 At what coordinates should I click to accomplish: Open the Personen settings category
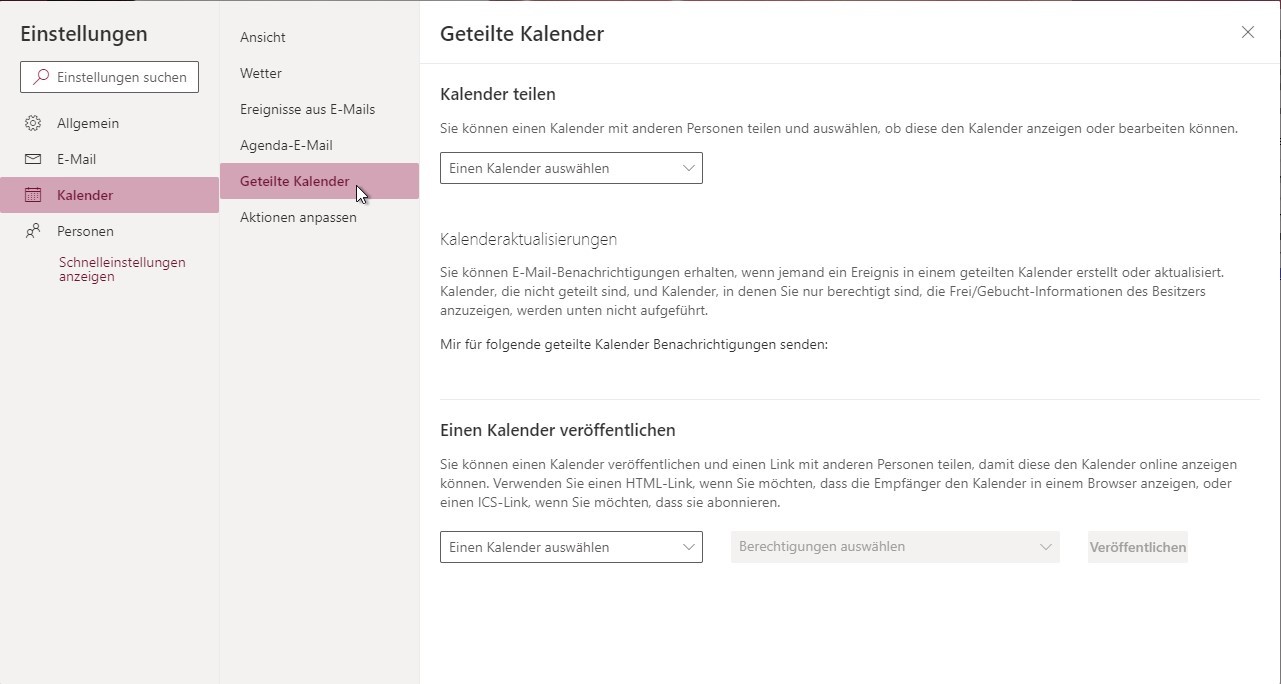(109, 231)
